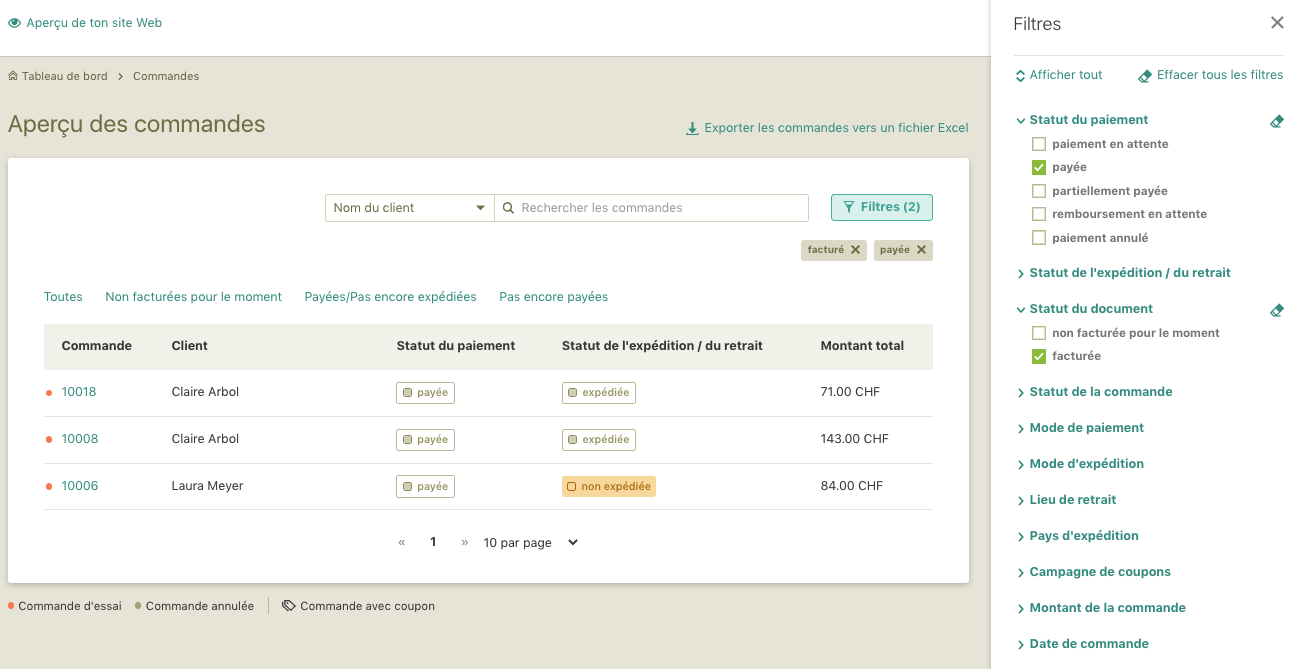The width and height of the screenshot is (1300, 669).
Task: Remove the payée filter tag with its X
Action: tap(921, 250)
